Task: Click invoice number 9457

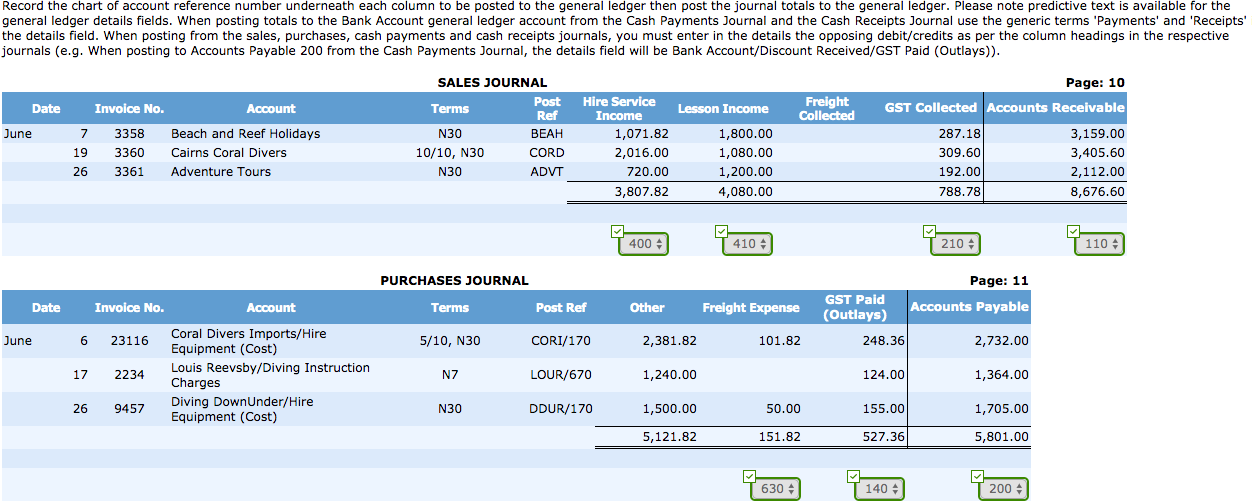Action: click(129, 409)
